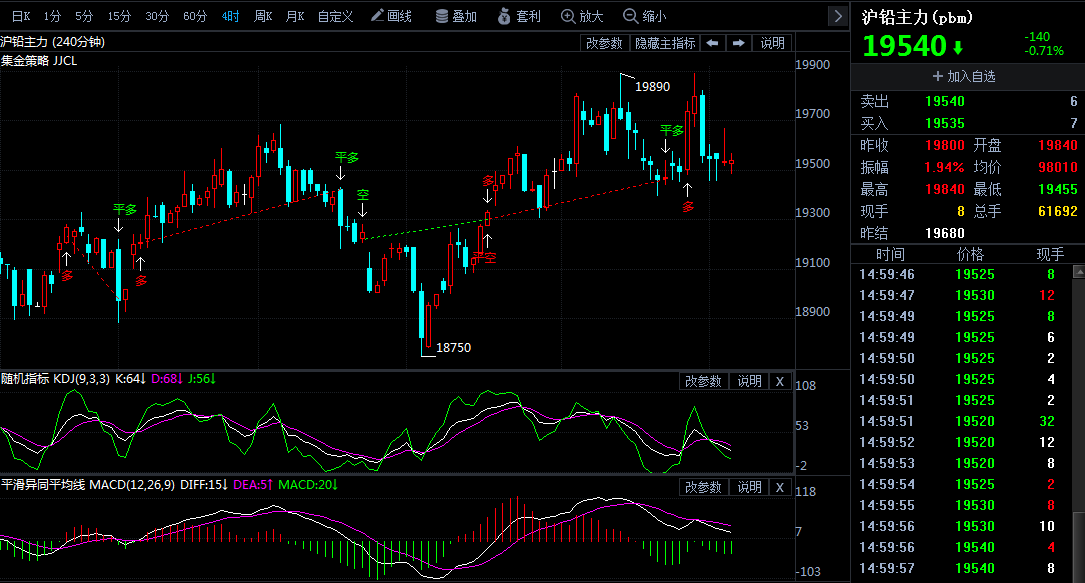1085x583 pixels.
Task: Open the 画线 drawing tool
Action: click(391, 16)
